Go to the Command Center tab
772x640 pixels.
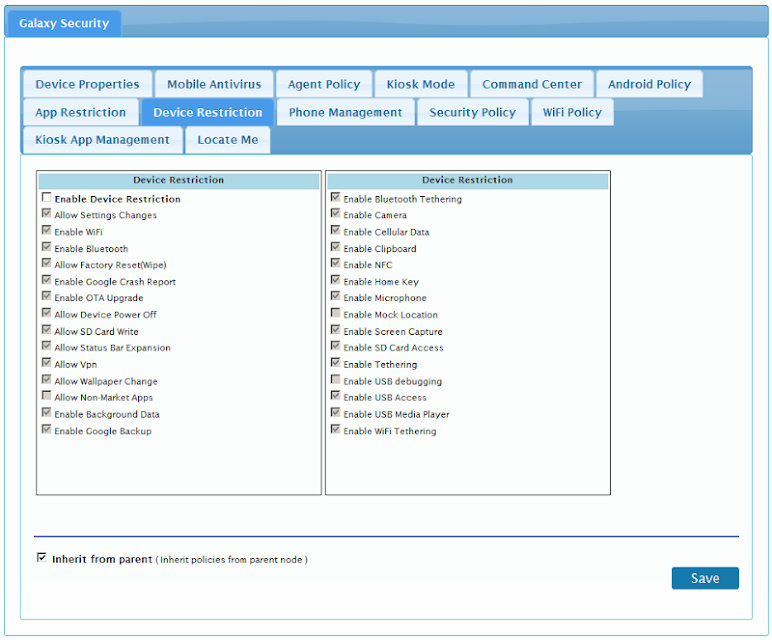(532, 84)
